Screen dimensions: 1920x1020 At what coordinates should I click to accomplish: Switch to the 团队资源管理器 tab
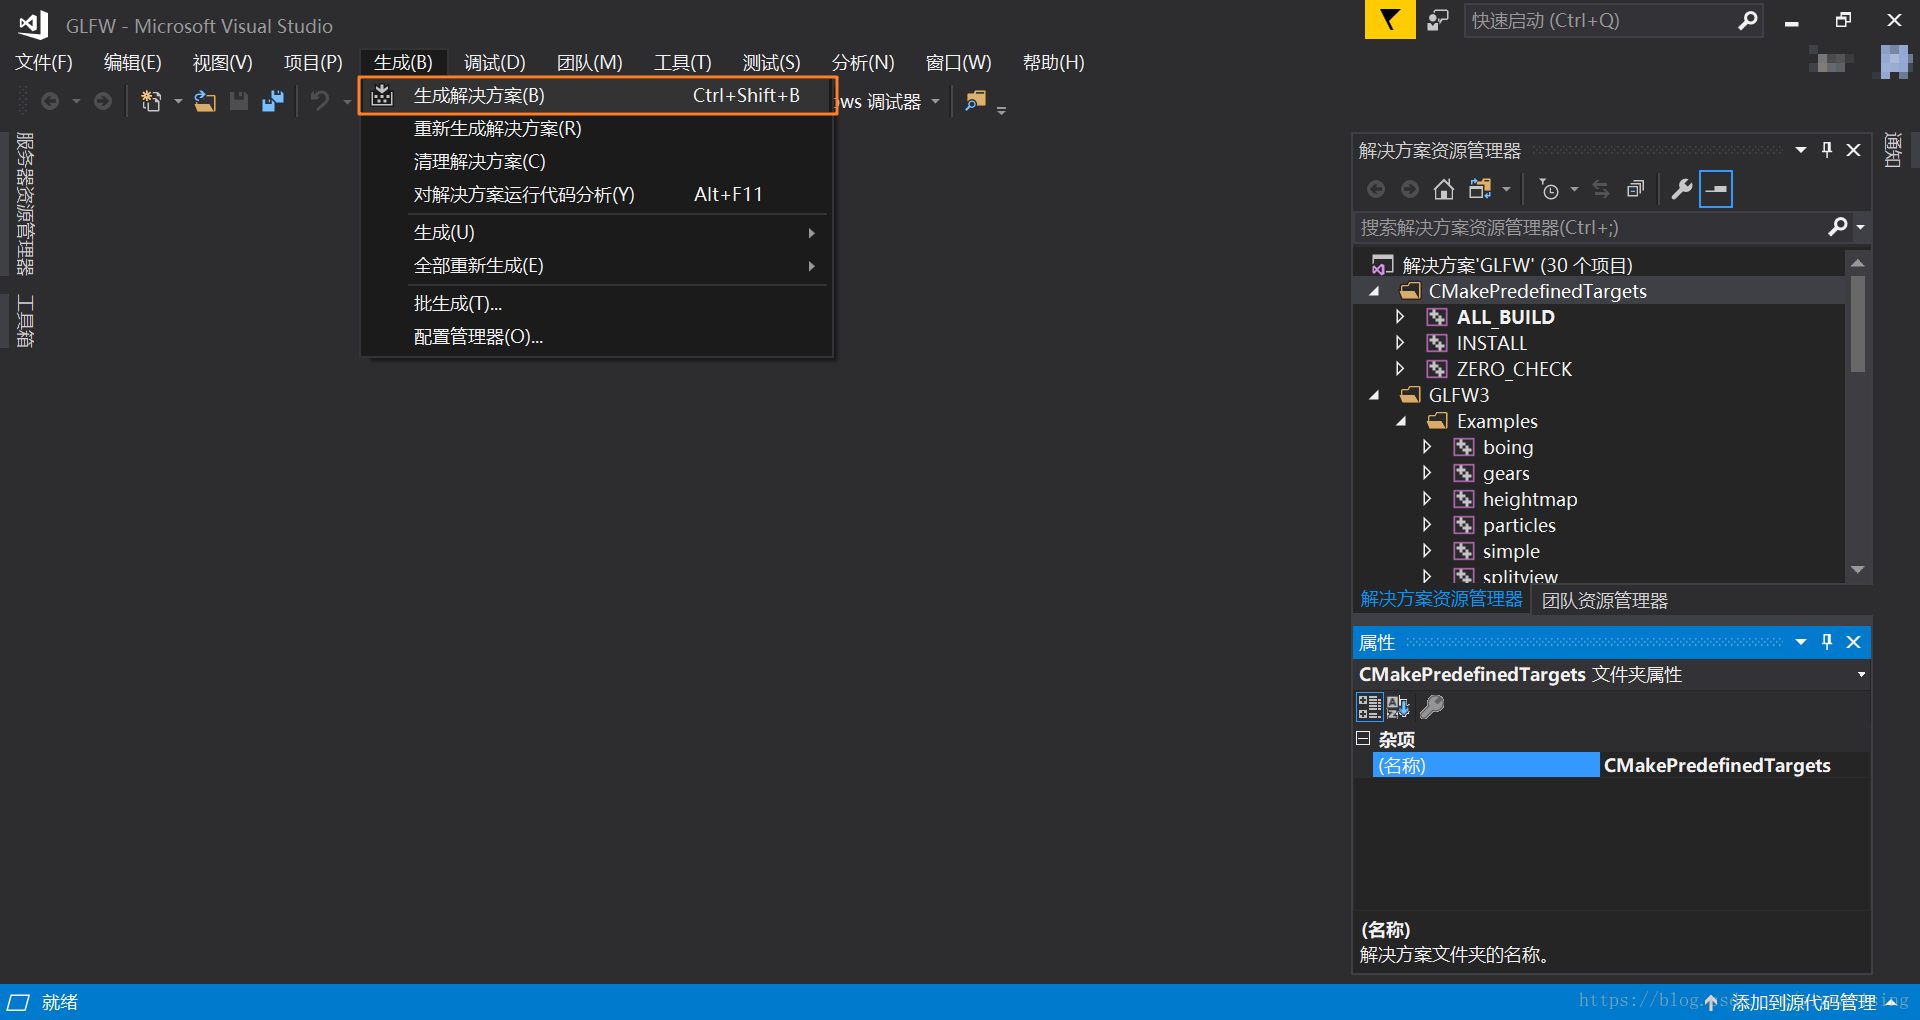pyautogui.click(x=1605, y=601)
